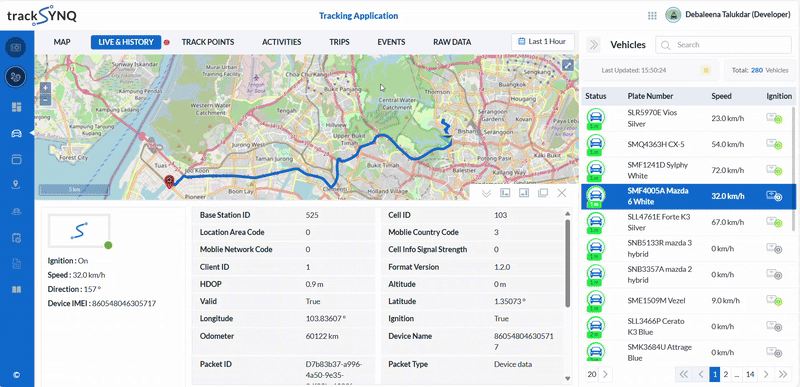
Task: Open the book icon in left sidebar
Action: 17,290
